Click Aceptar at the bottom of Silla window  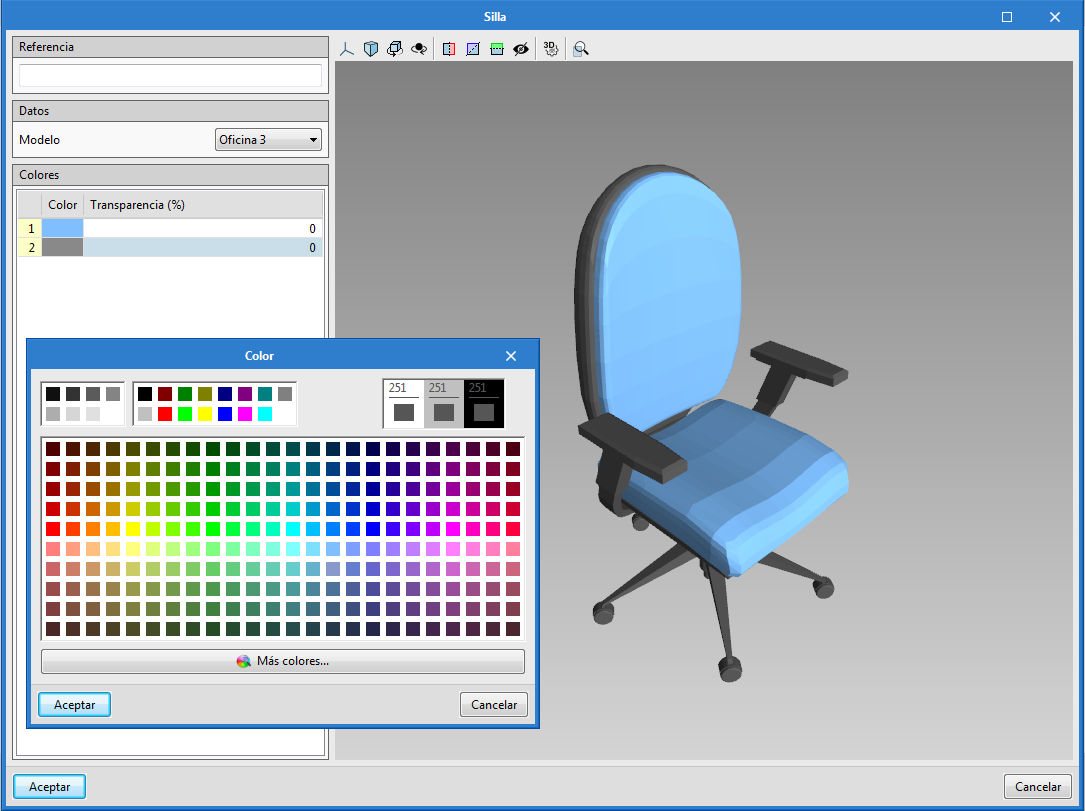50,787
